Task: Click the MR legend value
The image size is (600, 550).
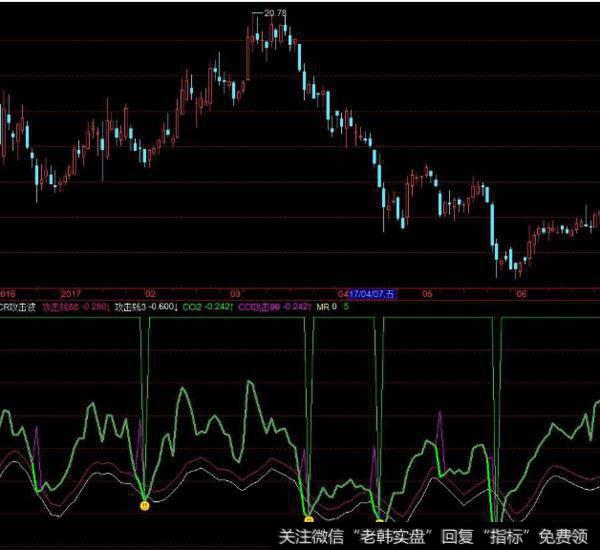Action: tap(333, 309)
